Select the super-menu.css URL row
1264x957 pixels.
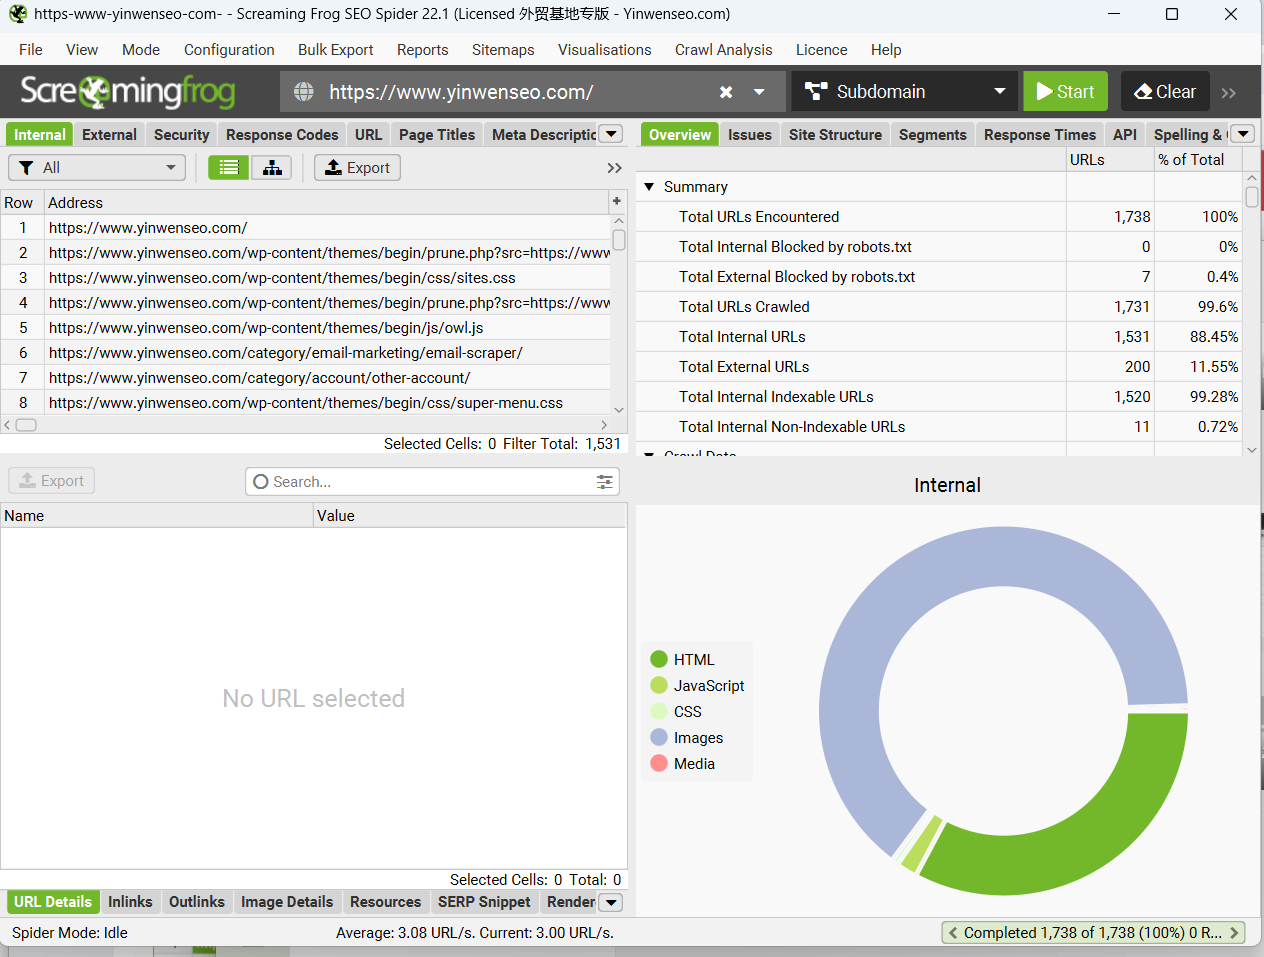[305, 403]
